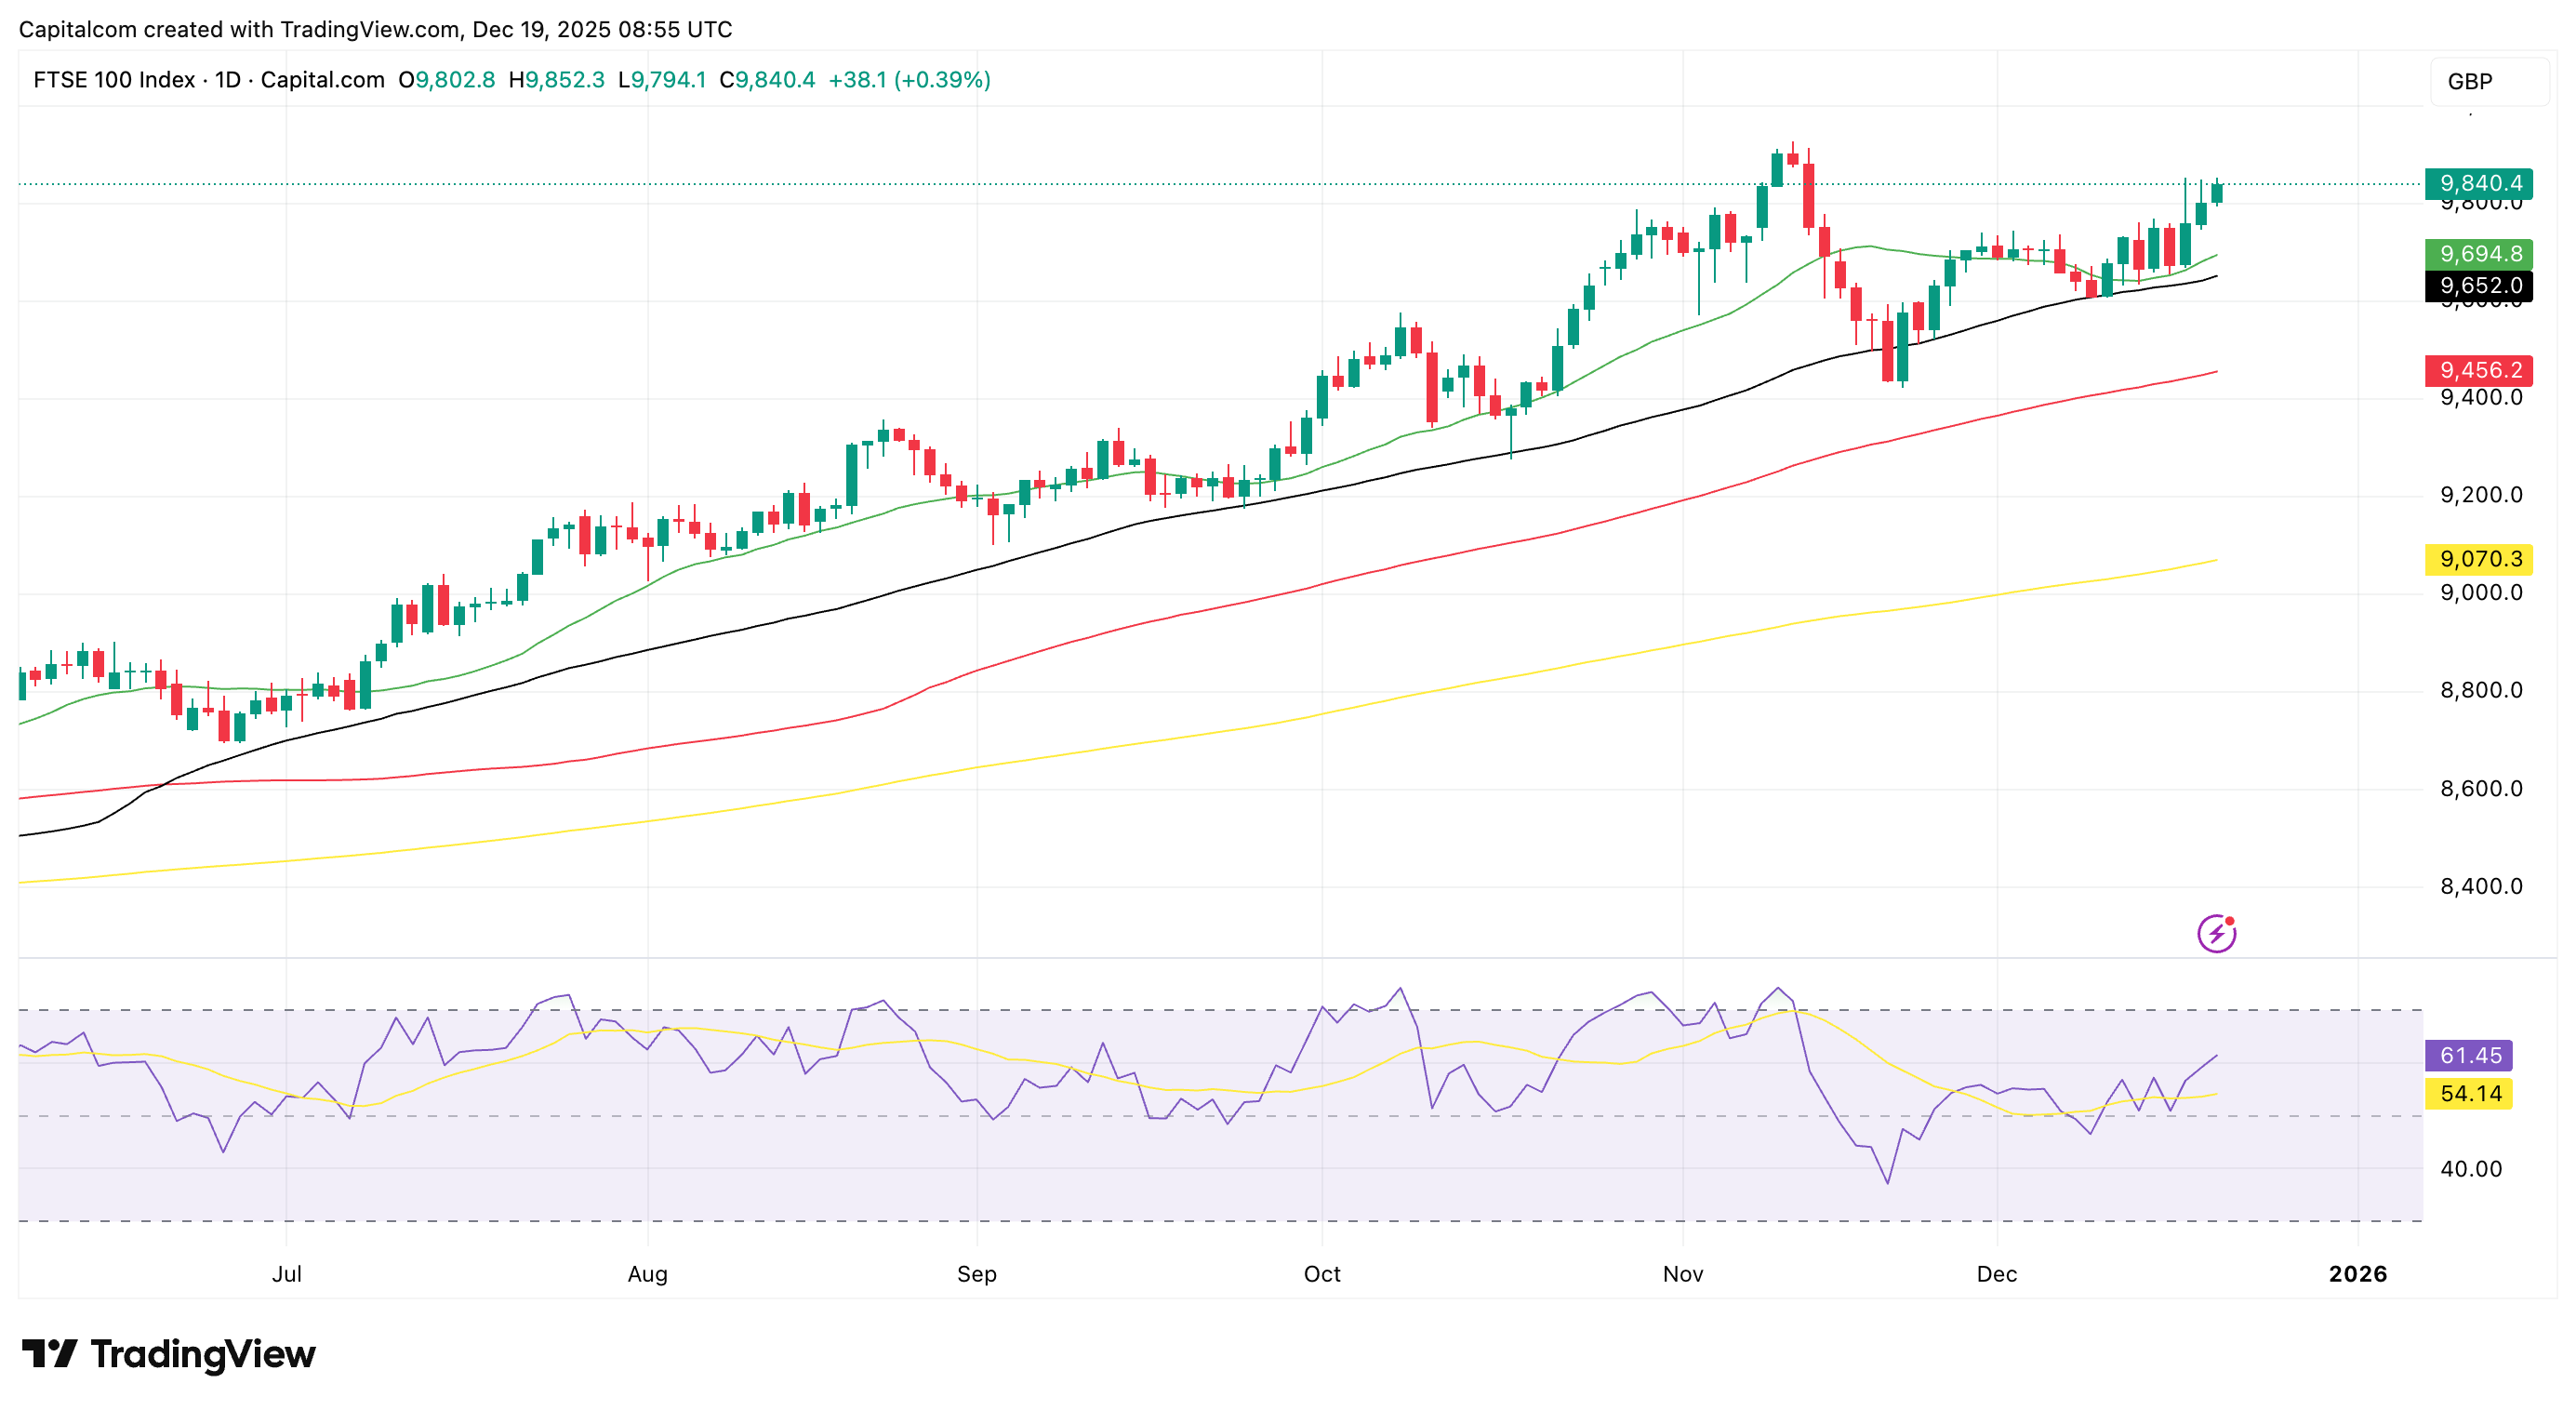Click the purple lightning bolt icon
Screen dimensions: 2576x1410
point(2216,934)
